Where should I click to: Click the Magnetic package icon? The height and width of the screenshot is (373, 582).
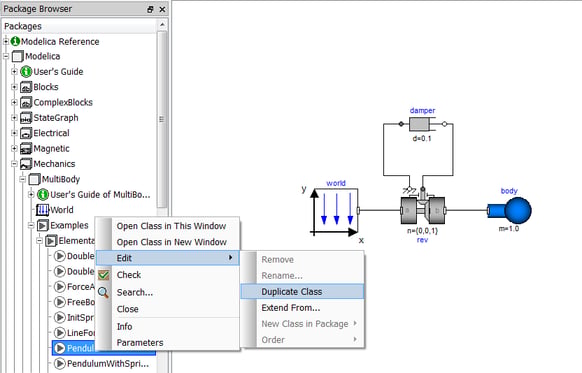point(26,148)
